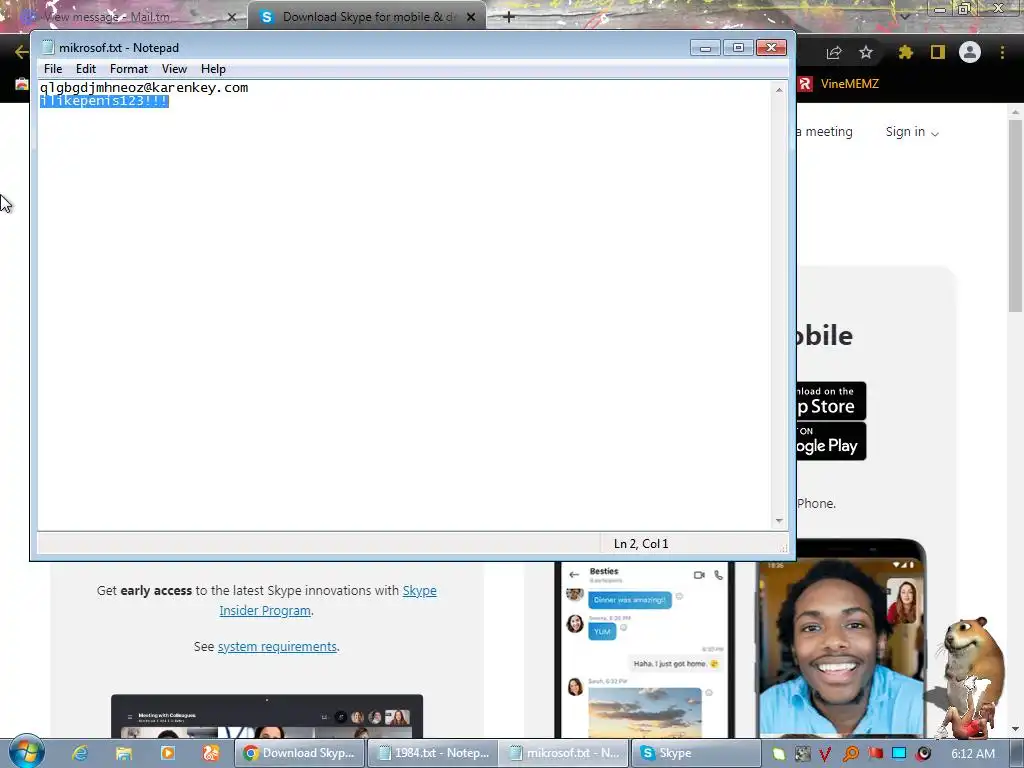This screenshot has height=768, width=1024.
Task: Open the Chrome profile avatar
Action: [x=970, y=52]
